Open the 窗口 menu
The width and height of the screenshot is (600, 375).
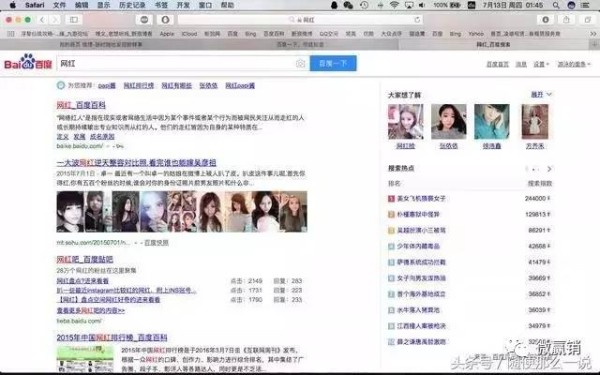click(205, 5)
